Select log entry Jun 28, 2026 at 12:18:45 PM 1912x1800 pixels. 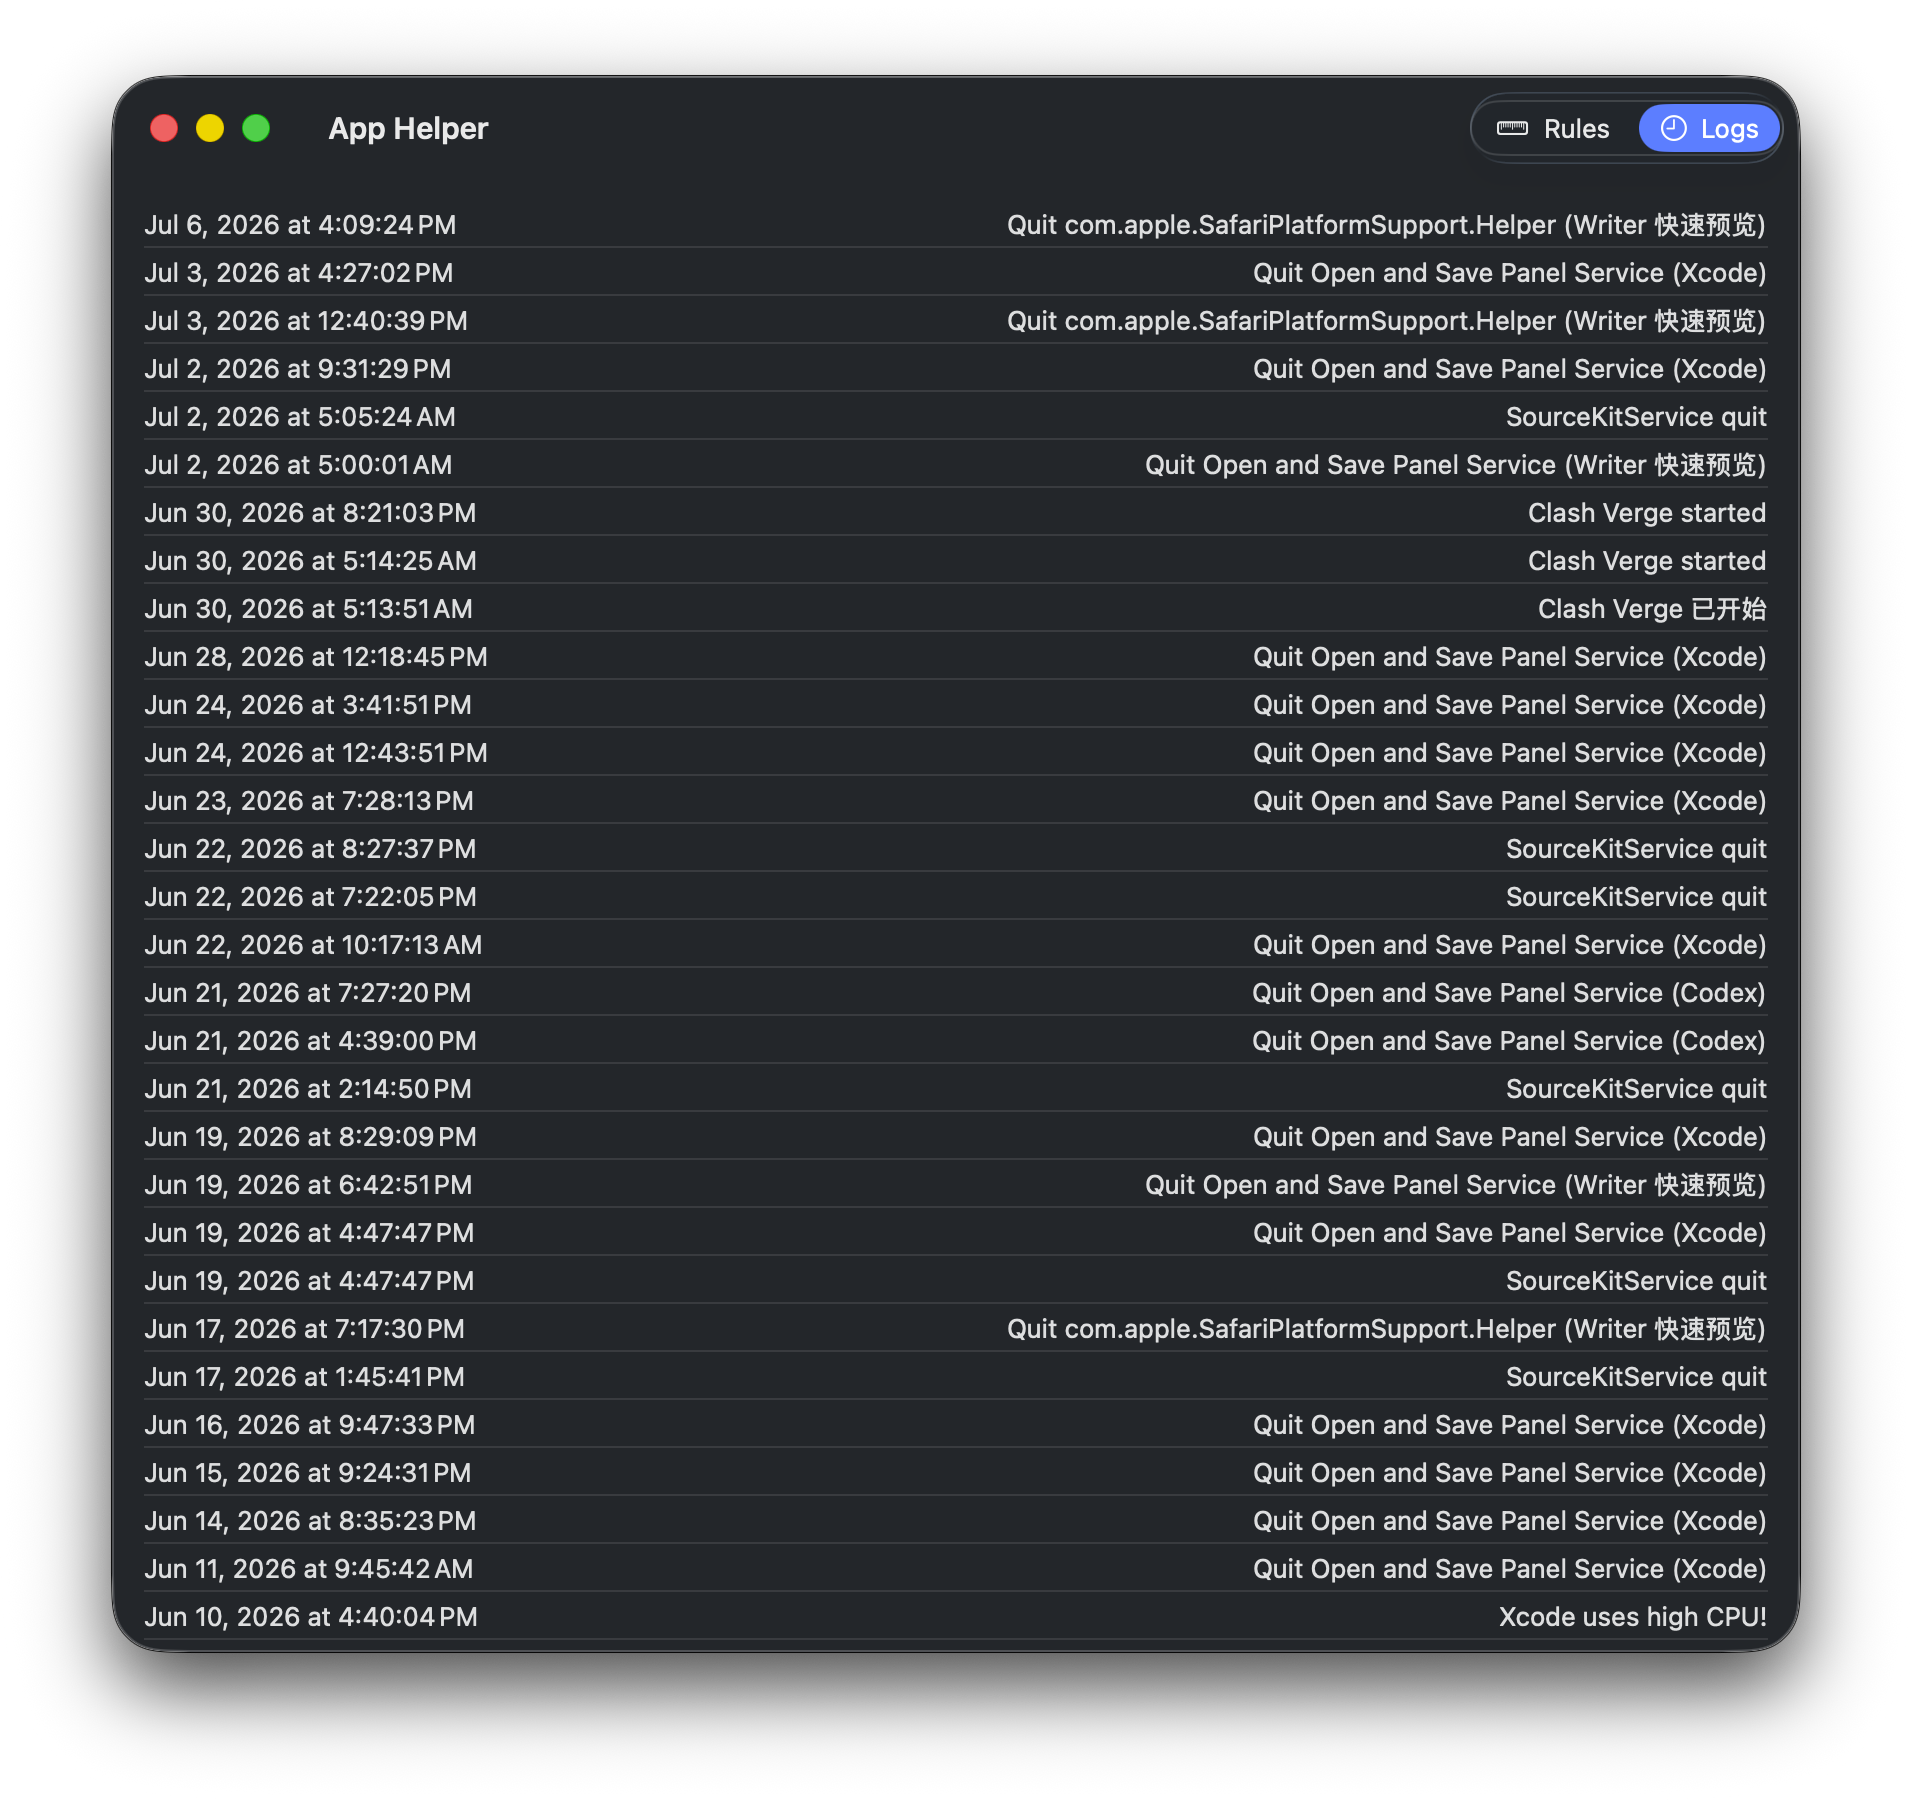[955, 657]
